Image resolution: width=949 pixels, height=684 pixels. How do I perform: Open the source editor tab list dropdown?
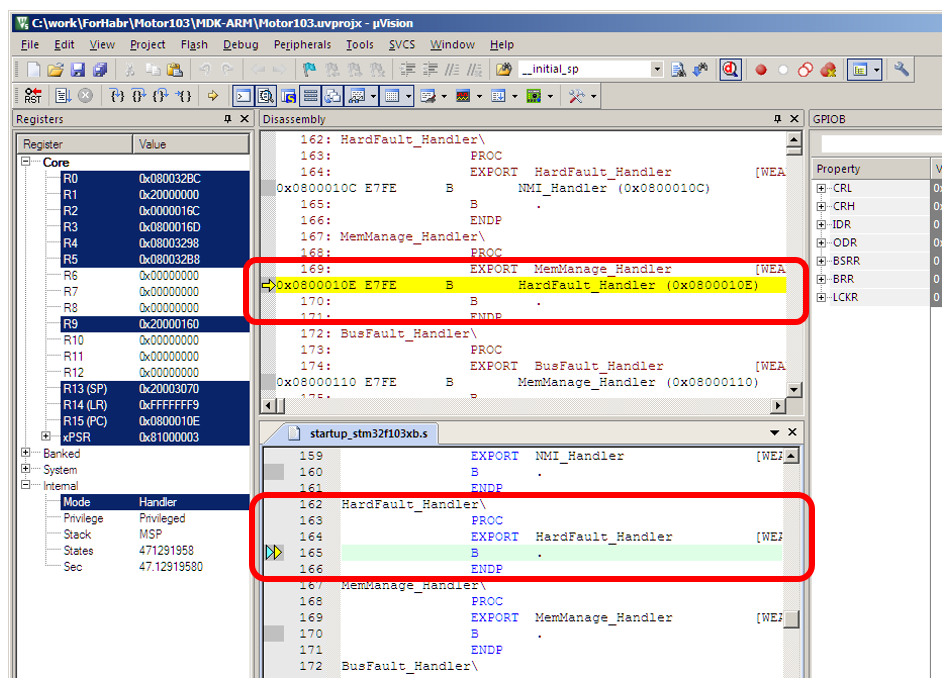pos(774,433)
